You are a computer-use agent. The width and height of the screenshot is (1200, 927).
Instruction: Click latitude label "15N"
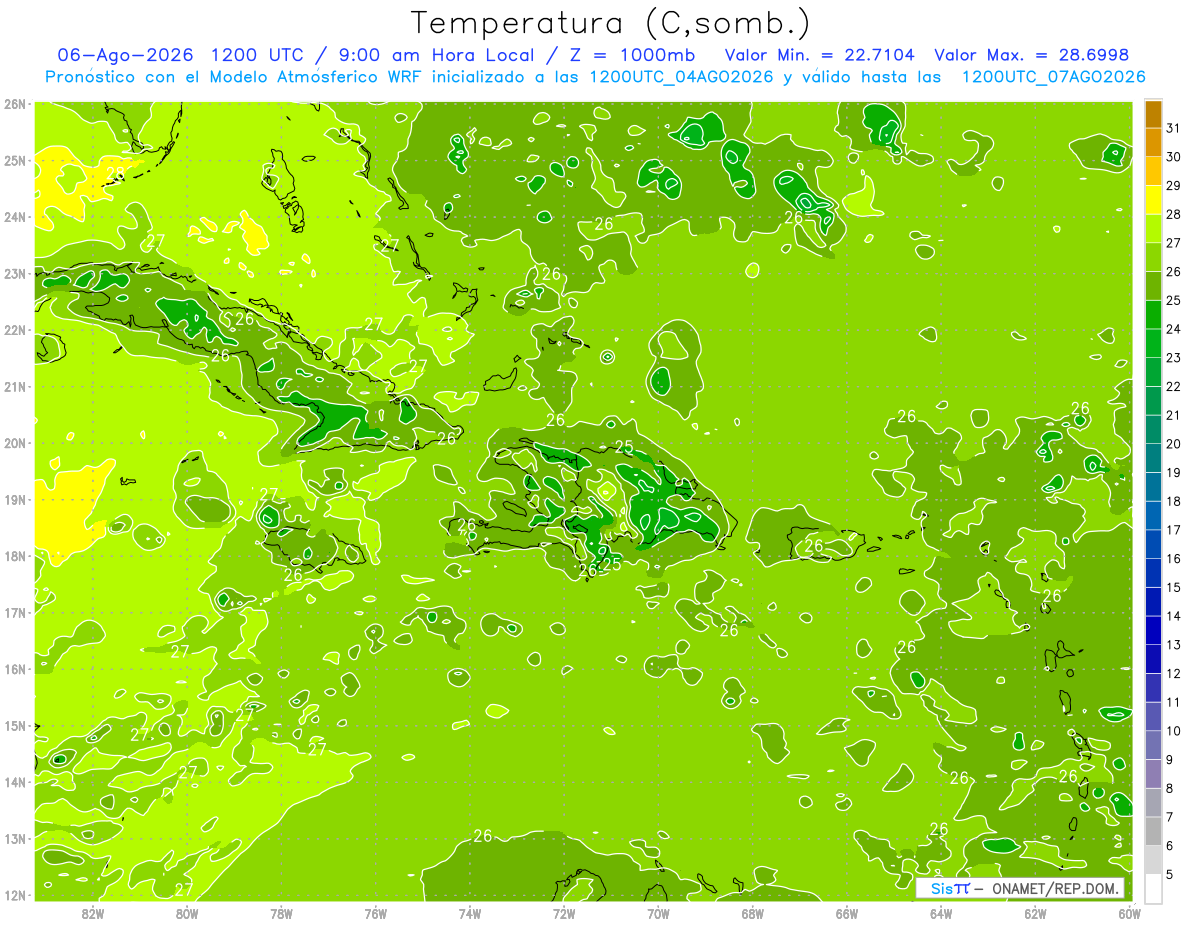click(15, 725)
